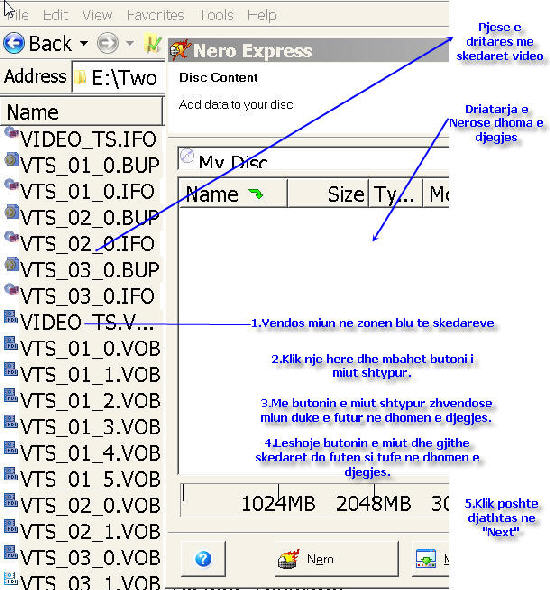
Task: Click the Explorer Name column header
Action: [82, 112]
